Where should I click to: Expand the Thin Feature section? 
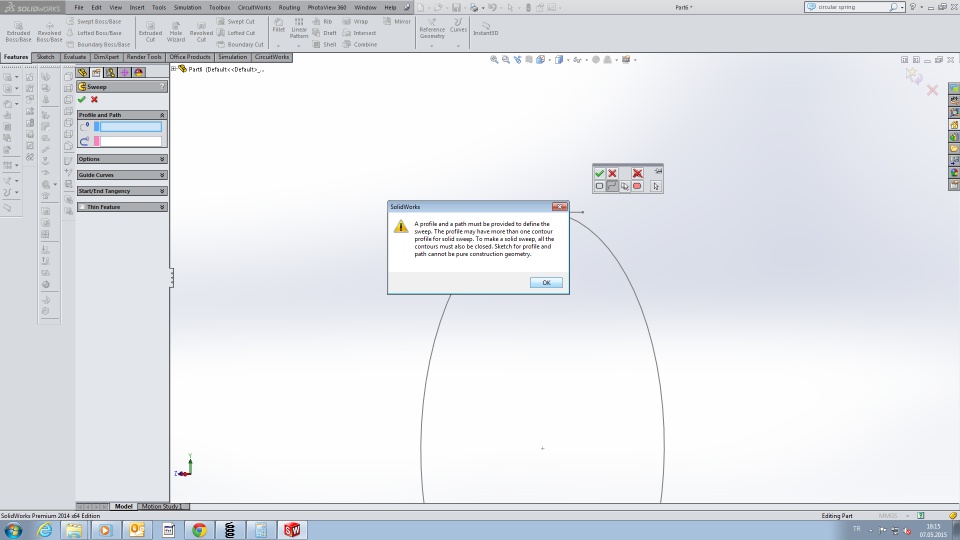(162, 207)
